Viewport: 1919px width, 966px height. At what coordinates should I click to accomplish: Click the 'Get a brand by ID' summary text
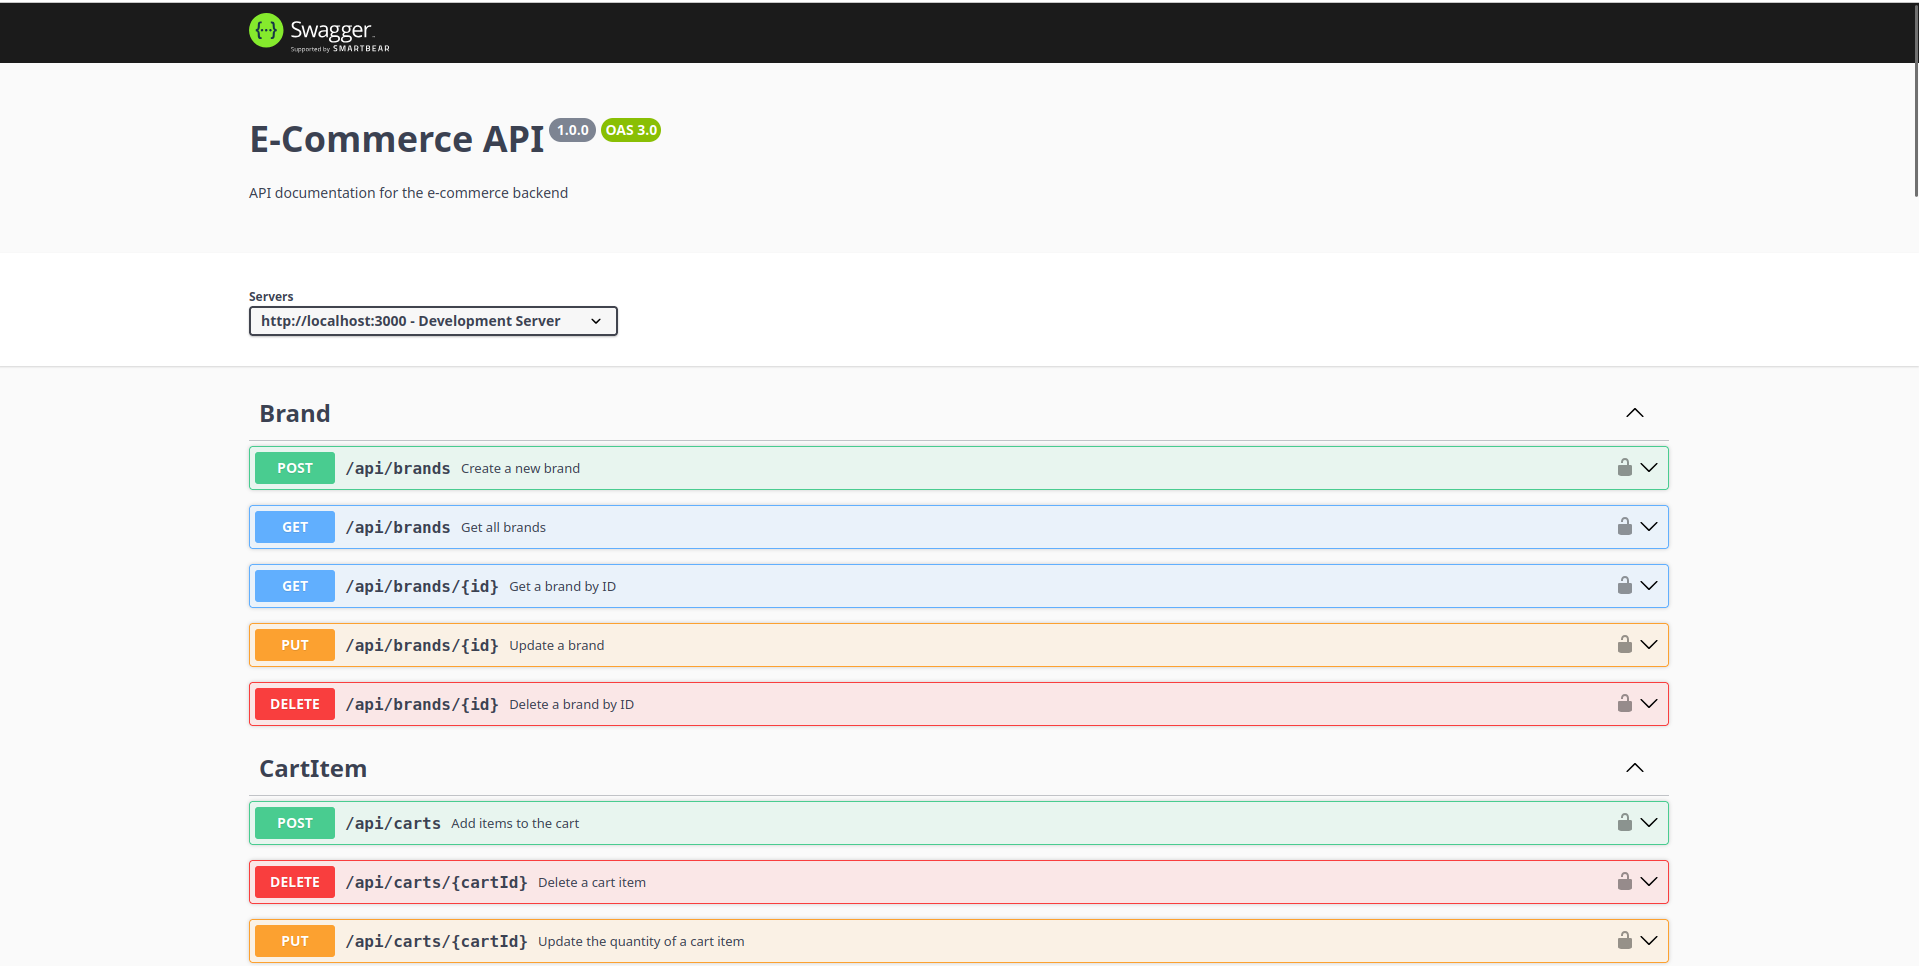pyautogui.click(x=563, y=586)
